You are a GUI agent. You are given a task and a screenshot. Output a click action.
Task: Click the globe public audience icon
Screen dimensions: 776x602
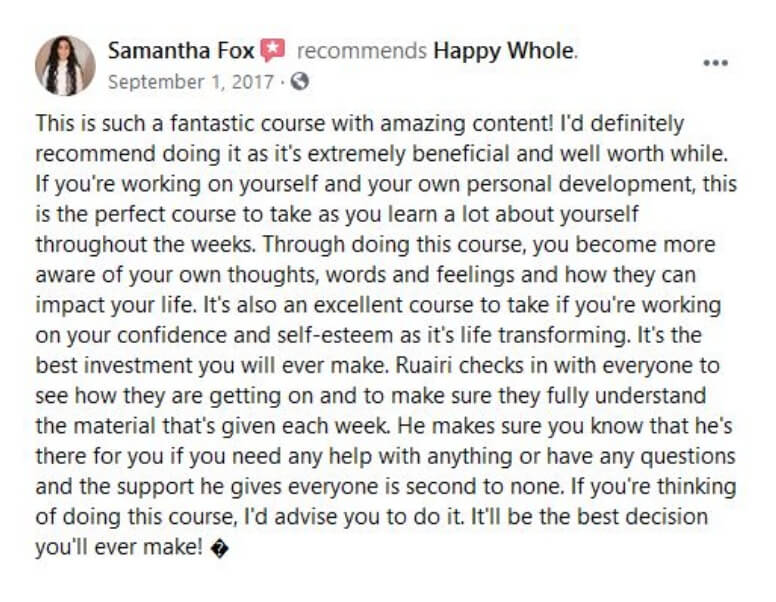click(299, 81)
